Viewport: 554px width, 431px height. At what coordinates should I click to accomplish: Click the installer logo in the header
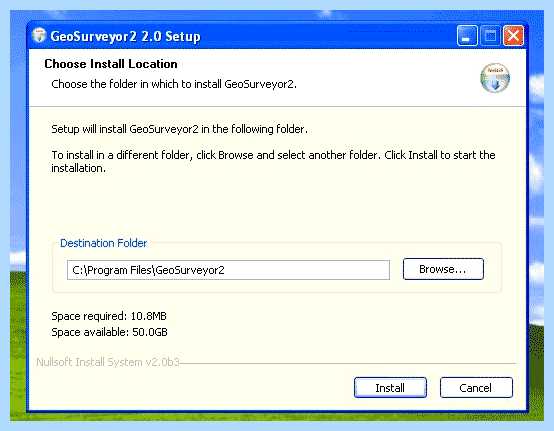click(x=495, y=78)
